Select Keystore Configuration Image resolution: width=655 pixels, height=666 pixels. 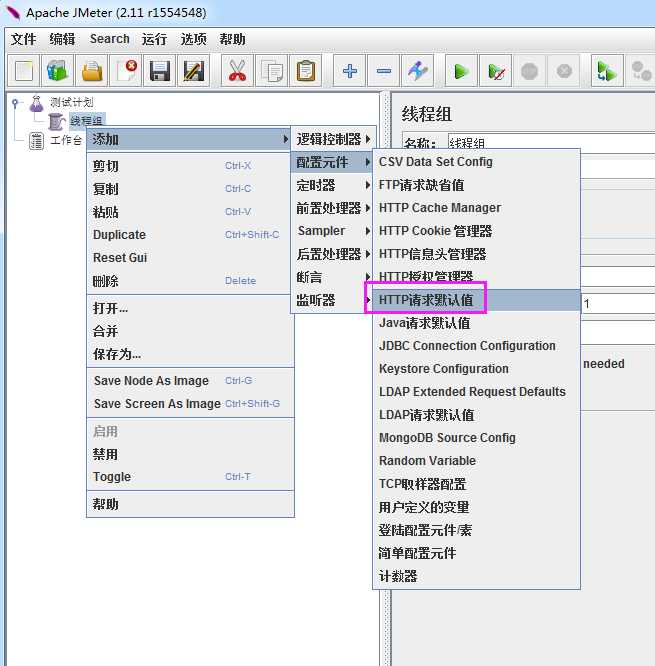click(476, 369)
